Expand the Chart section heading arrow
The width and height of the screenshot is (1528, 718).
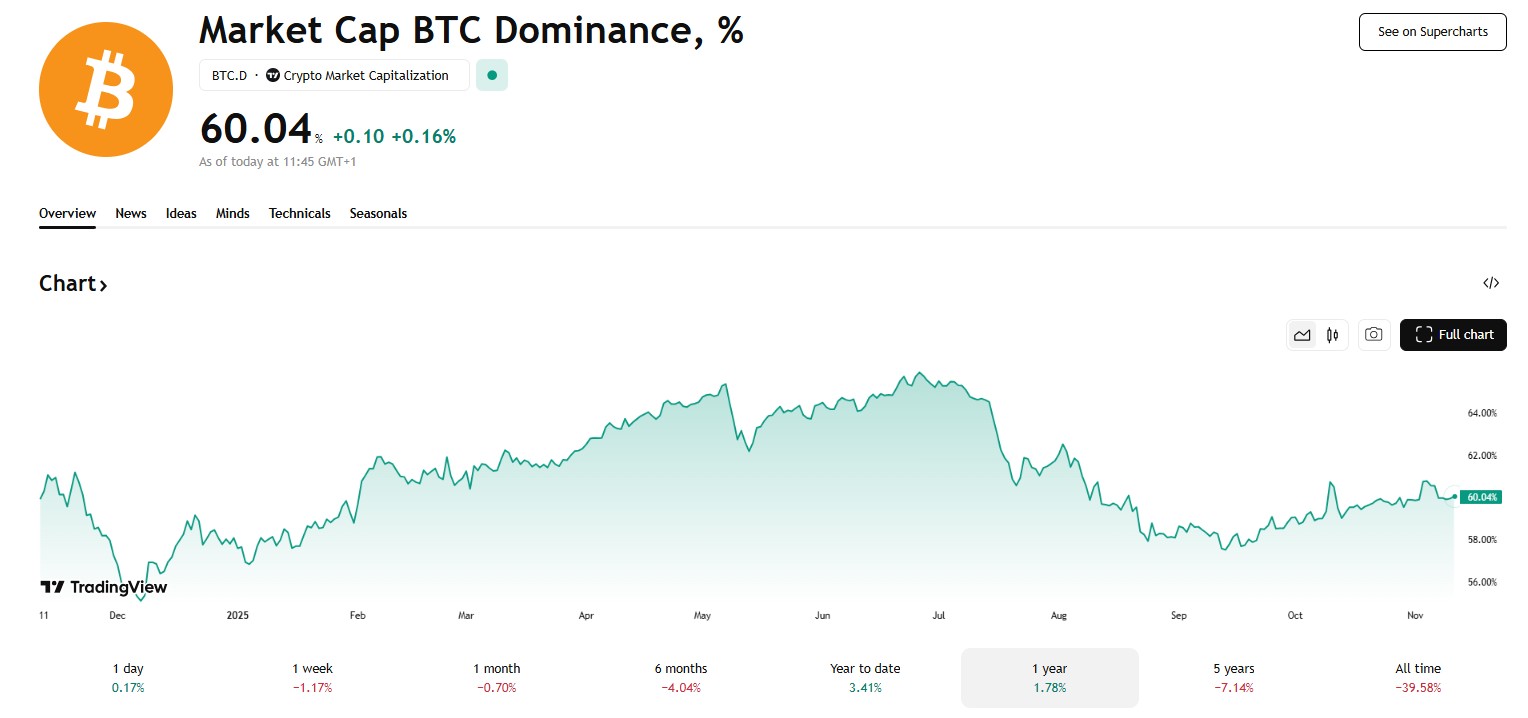click(103, 285)
